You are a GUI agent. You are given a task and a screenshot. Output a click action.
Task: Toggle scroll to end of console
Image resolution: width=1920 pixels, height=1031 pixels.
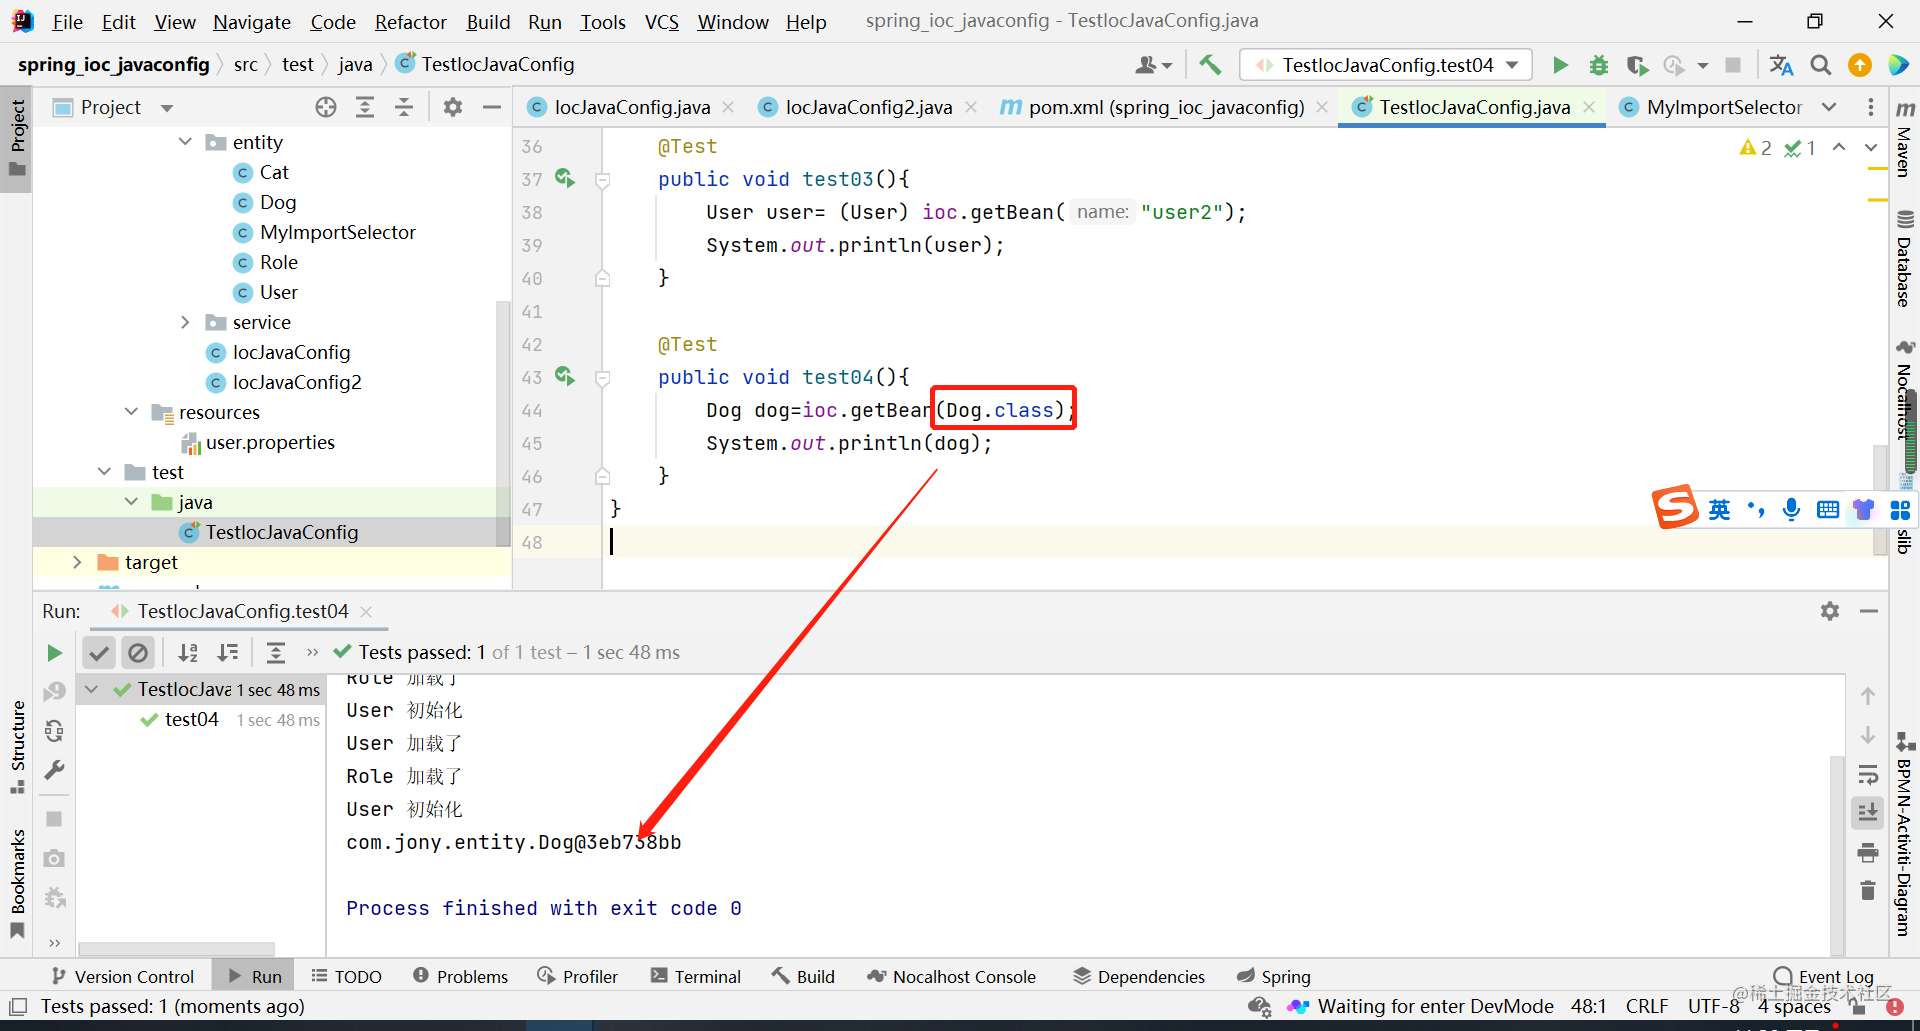[1867, 813]
